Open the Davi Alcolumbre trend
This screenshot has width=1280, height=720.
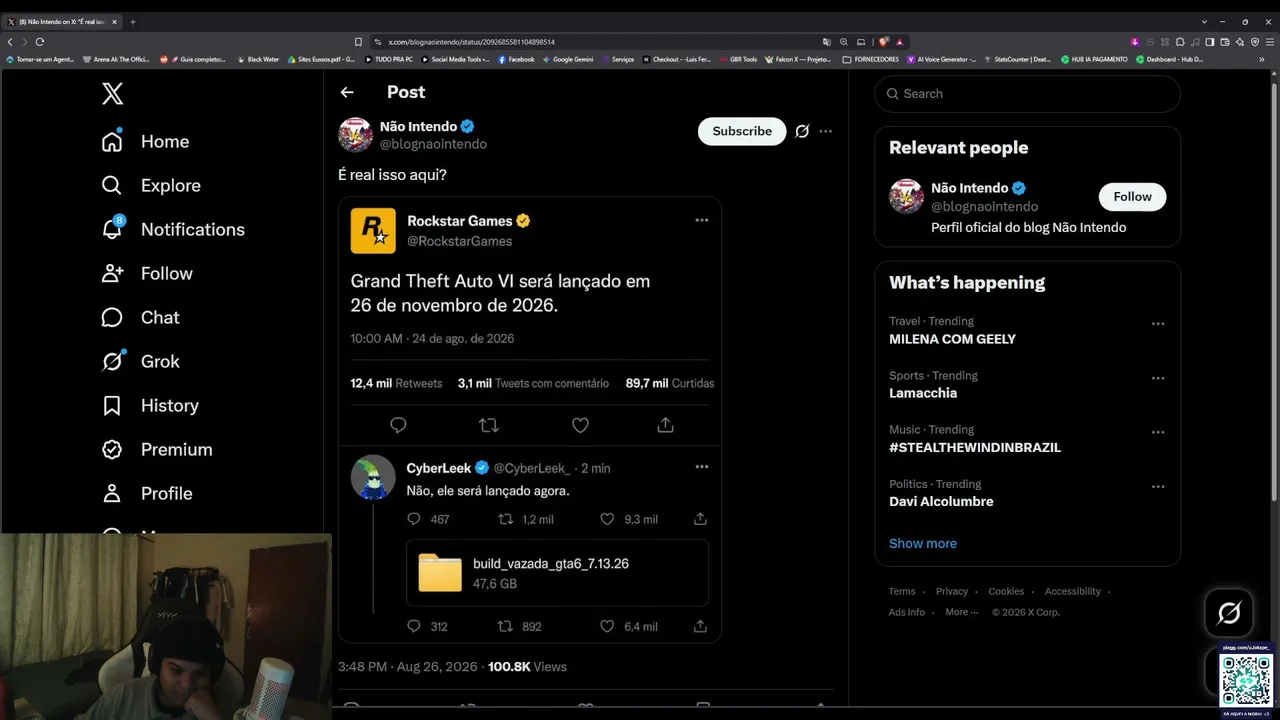point(941,501)
